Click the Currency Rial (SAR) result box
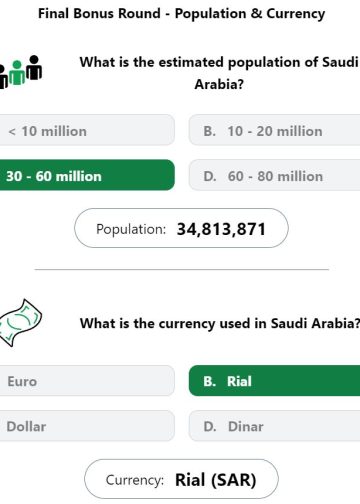Screen dimensions: 360x504 [x=181, y=479]
